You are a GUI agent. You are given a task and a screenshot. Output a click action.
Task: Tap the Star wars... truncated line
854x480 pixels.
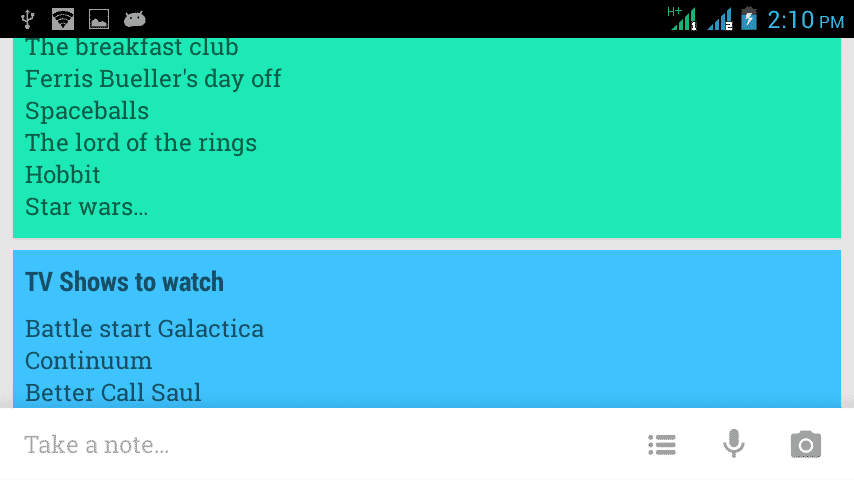click(x=87, y=207)
